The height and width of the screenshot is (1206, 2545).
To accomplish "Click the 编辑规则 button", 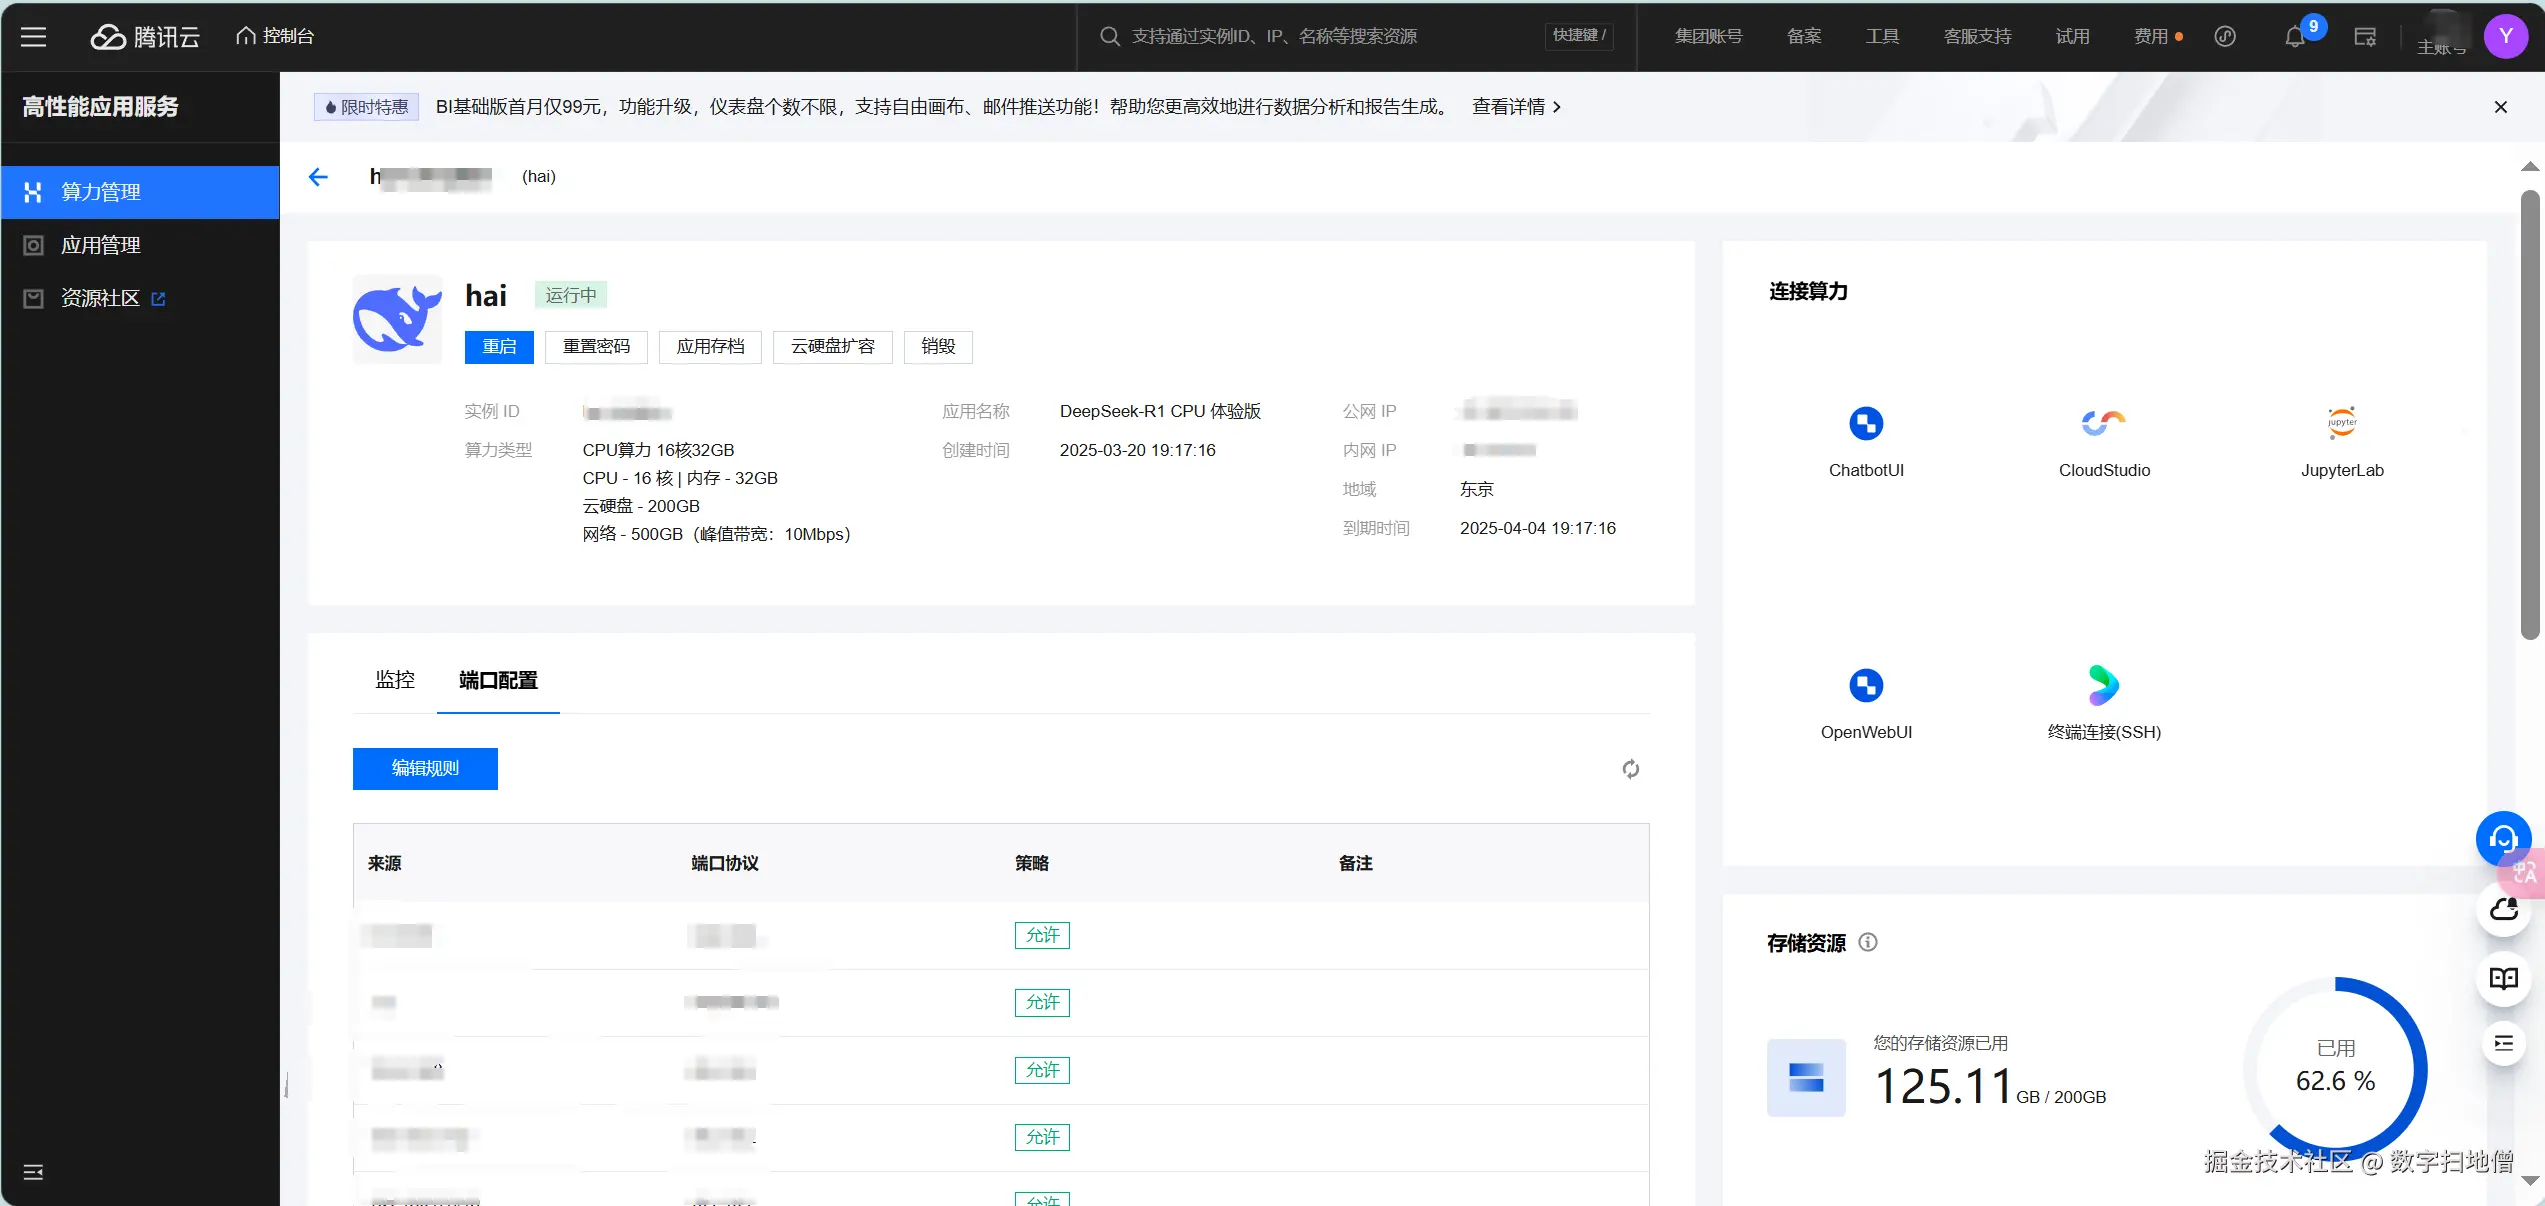I will [x=425, y=768].
